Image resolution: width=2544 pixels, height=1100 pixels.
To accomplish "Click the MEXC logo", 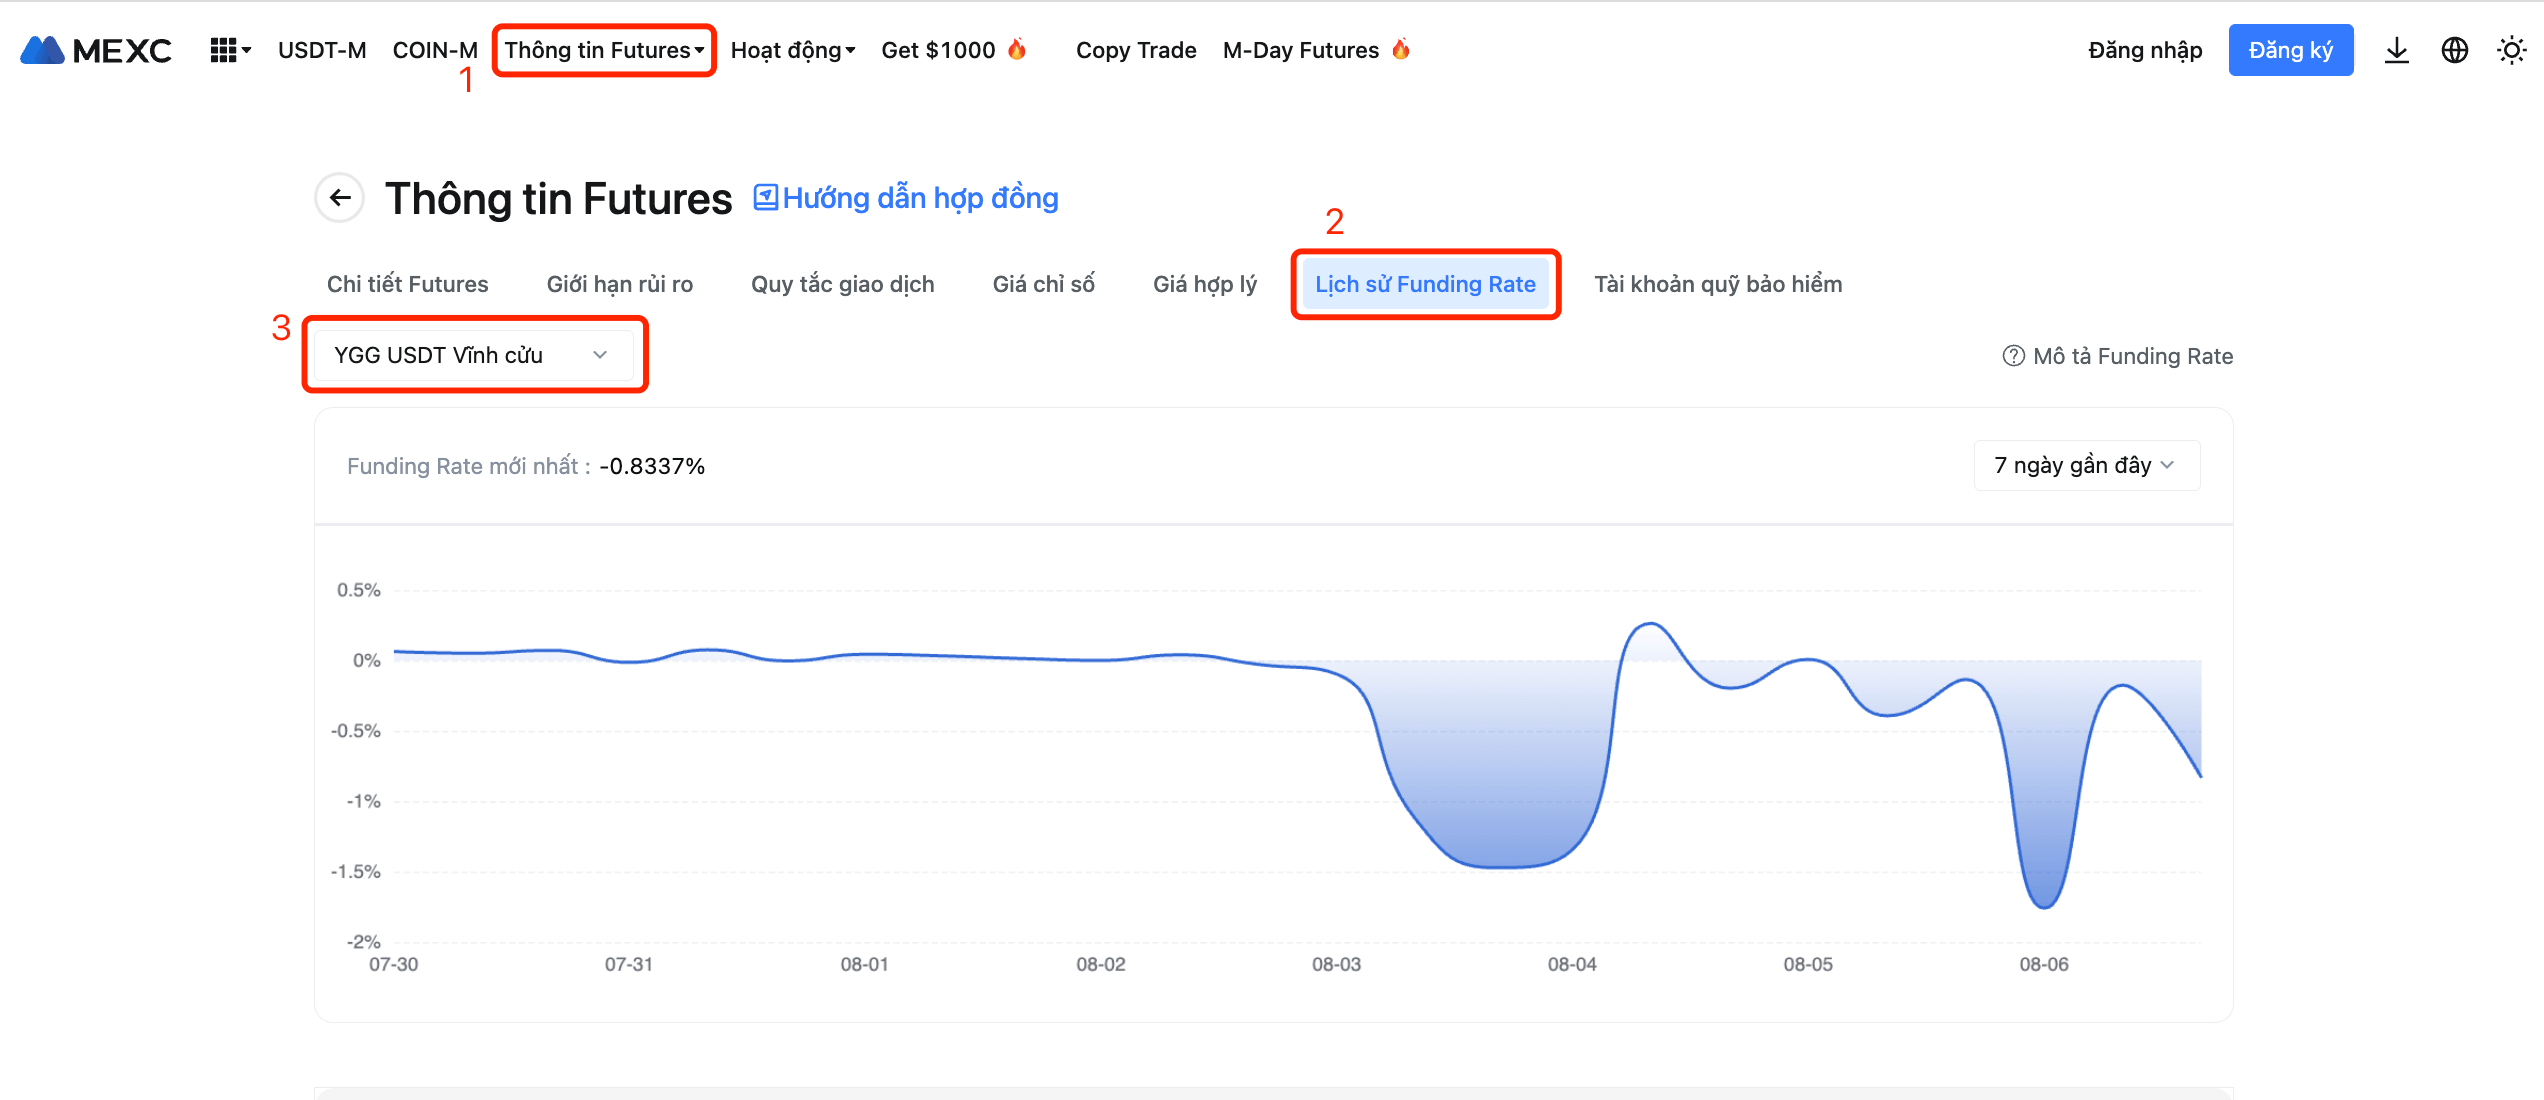I will pyautogui.click(x=96, y=50).
